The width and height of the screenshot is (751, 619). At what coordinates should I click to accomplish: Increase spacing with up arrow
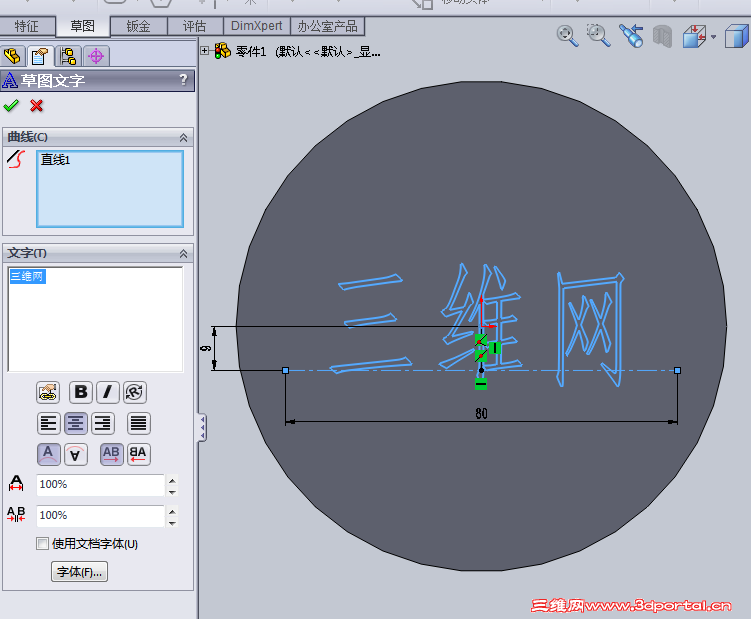point(172,512)
